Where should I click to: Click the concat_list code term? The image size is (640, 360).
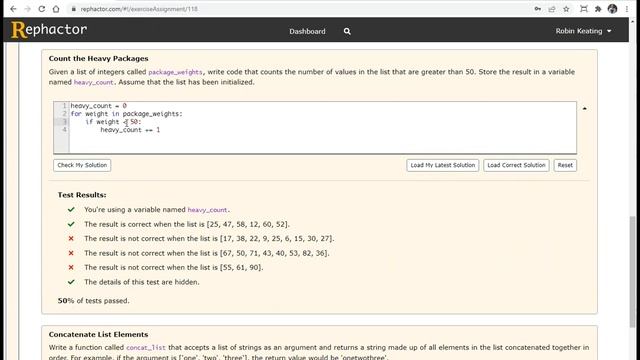[146, 348]
